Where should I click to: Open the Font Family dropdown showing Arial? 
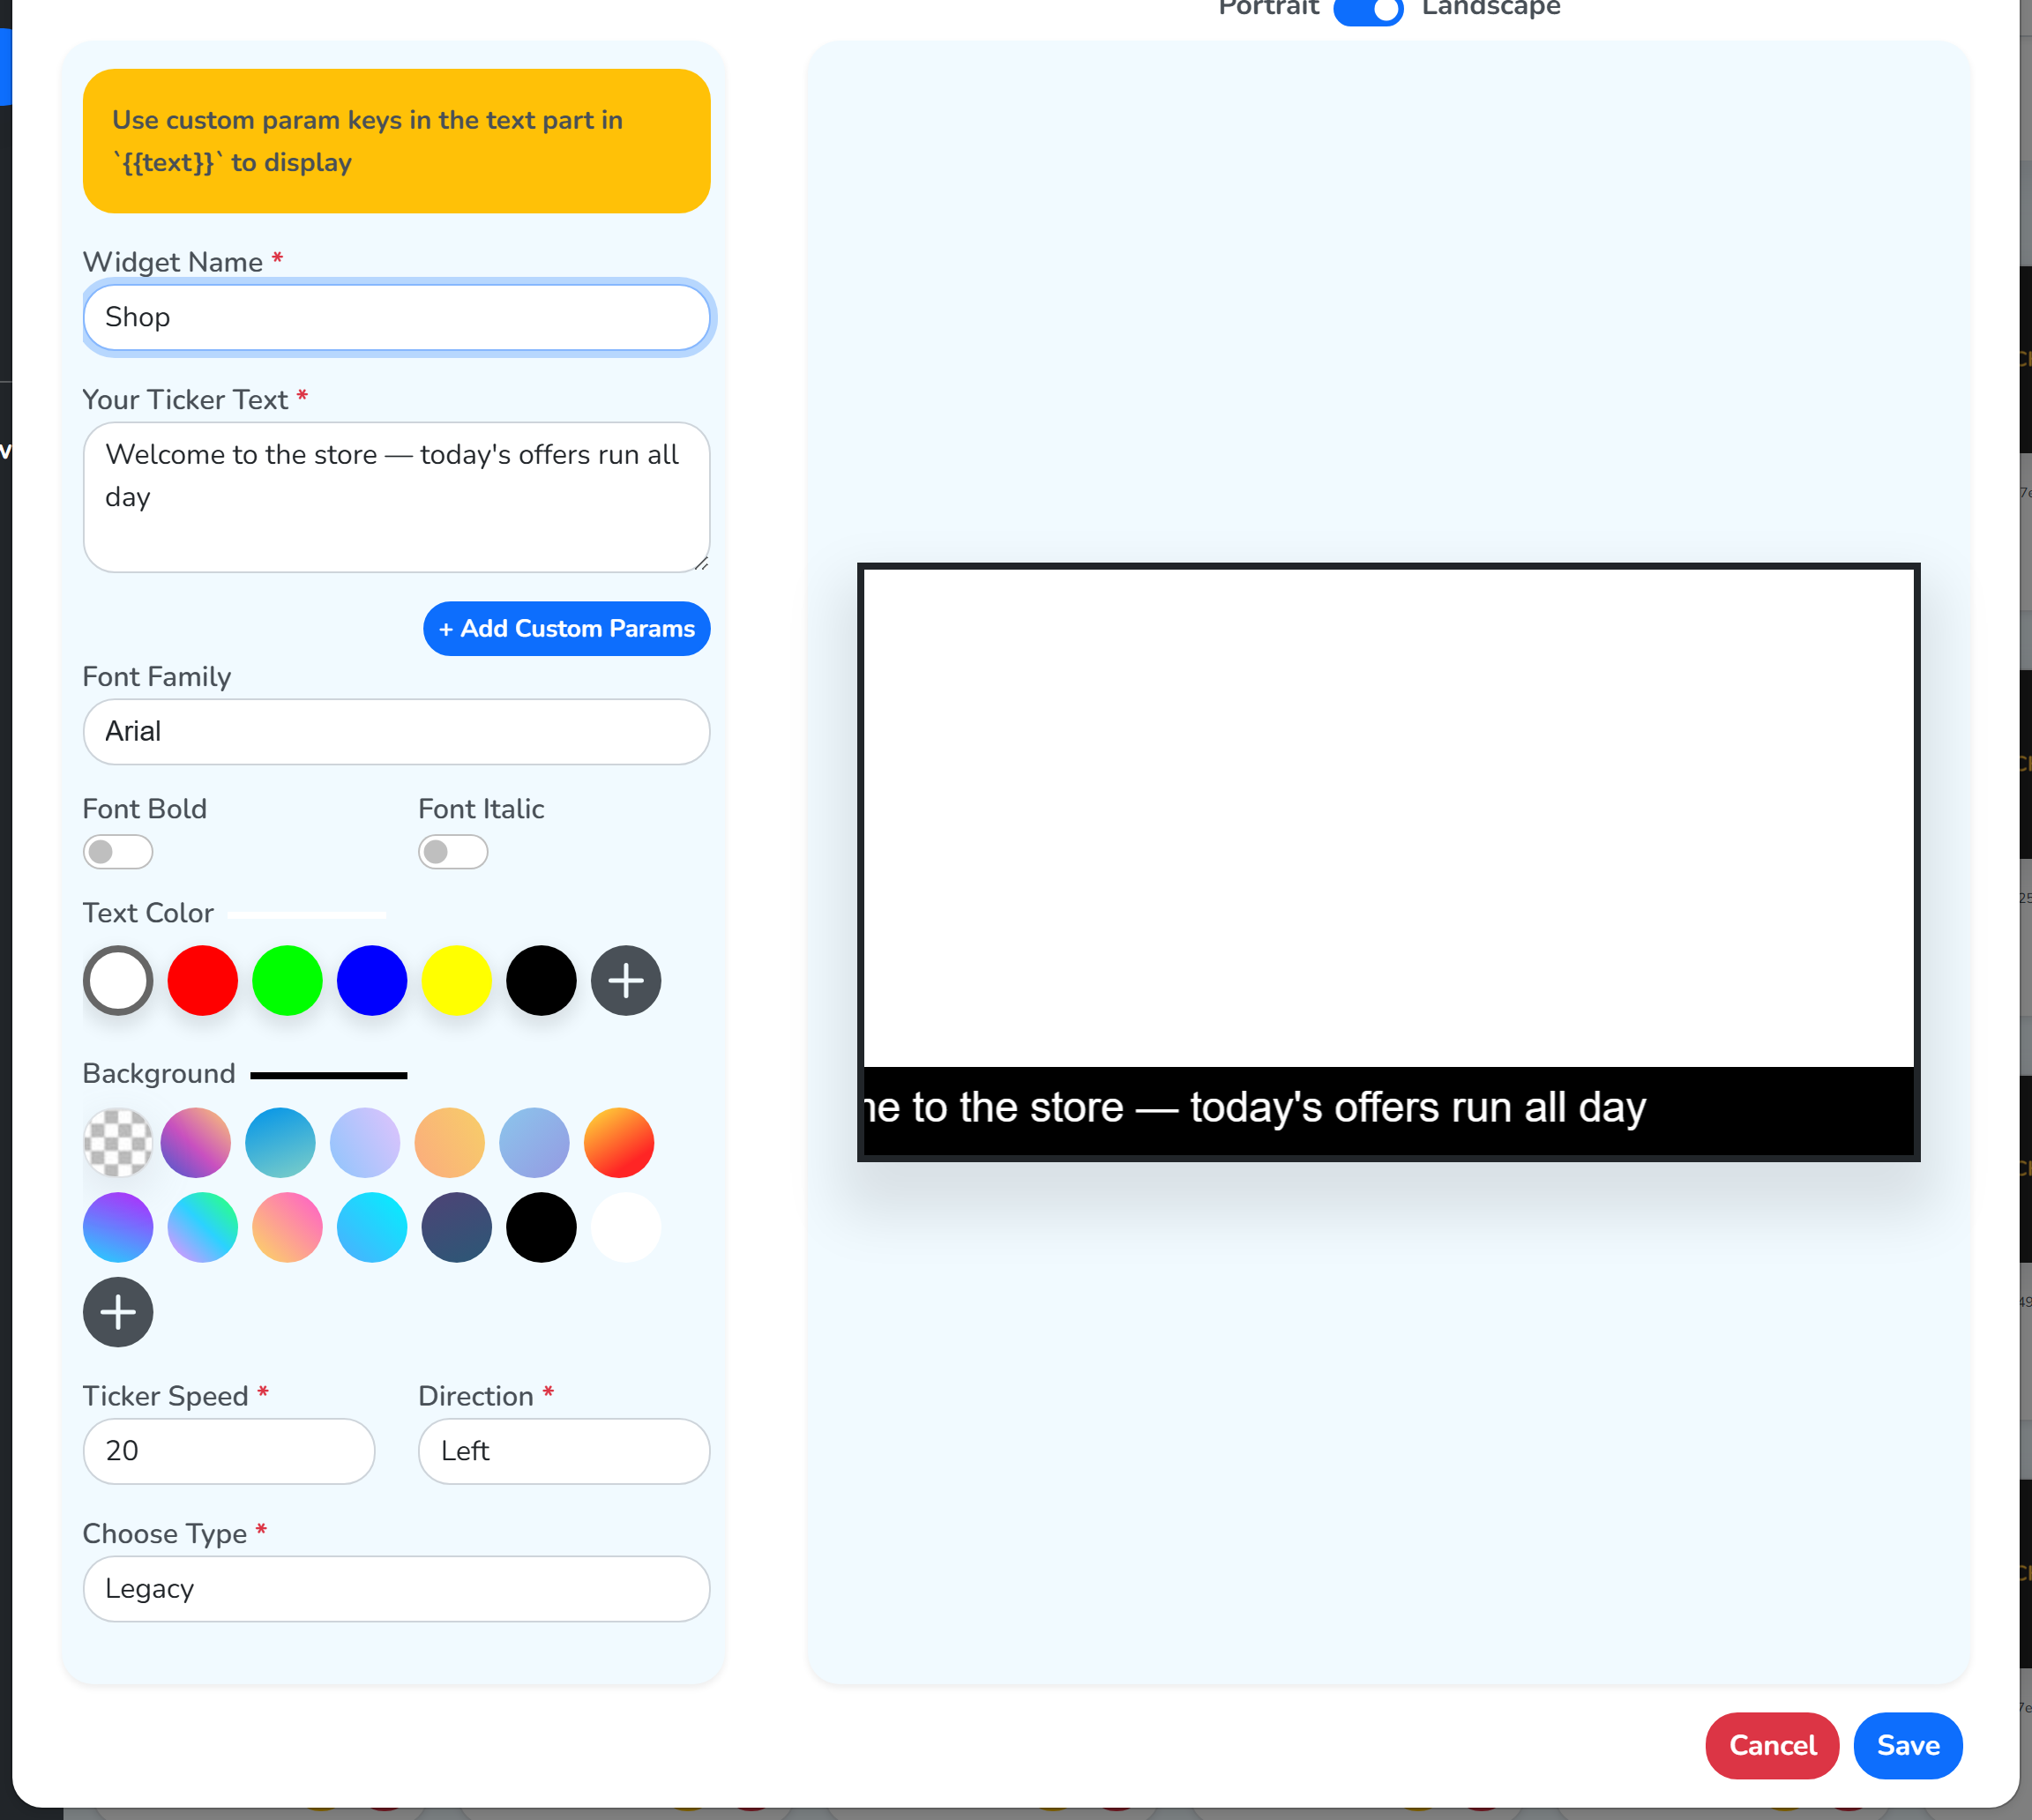click(397, 732)
